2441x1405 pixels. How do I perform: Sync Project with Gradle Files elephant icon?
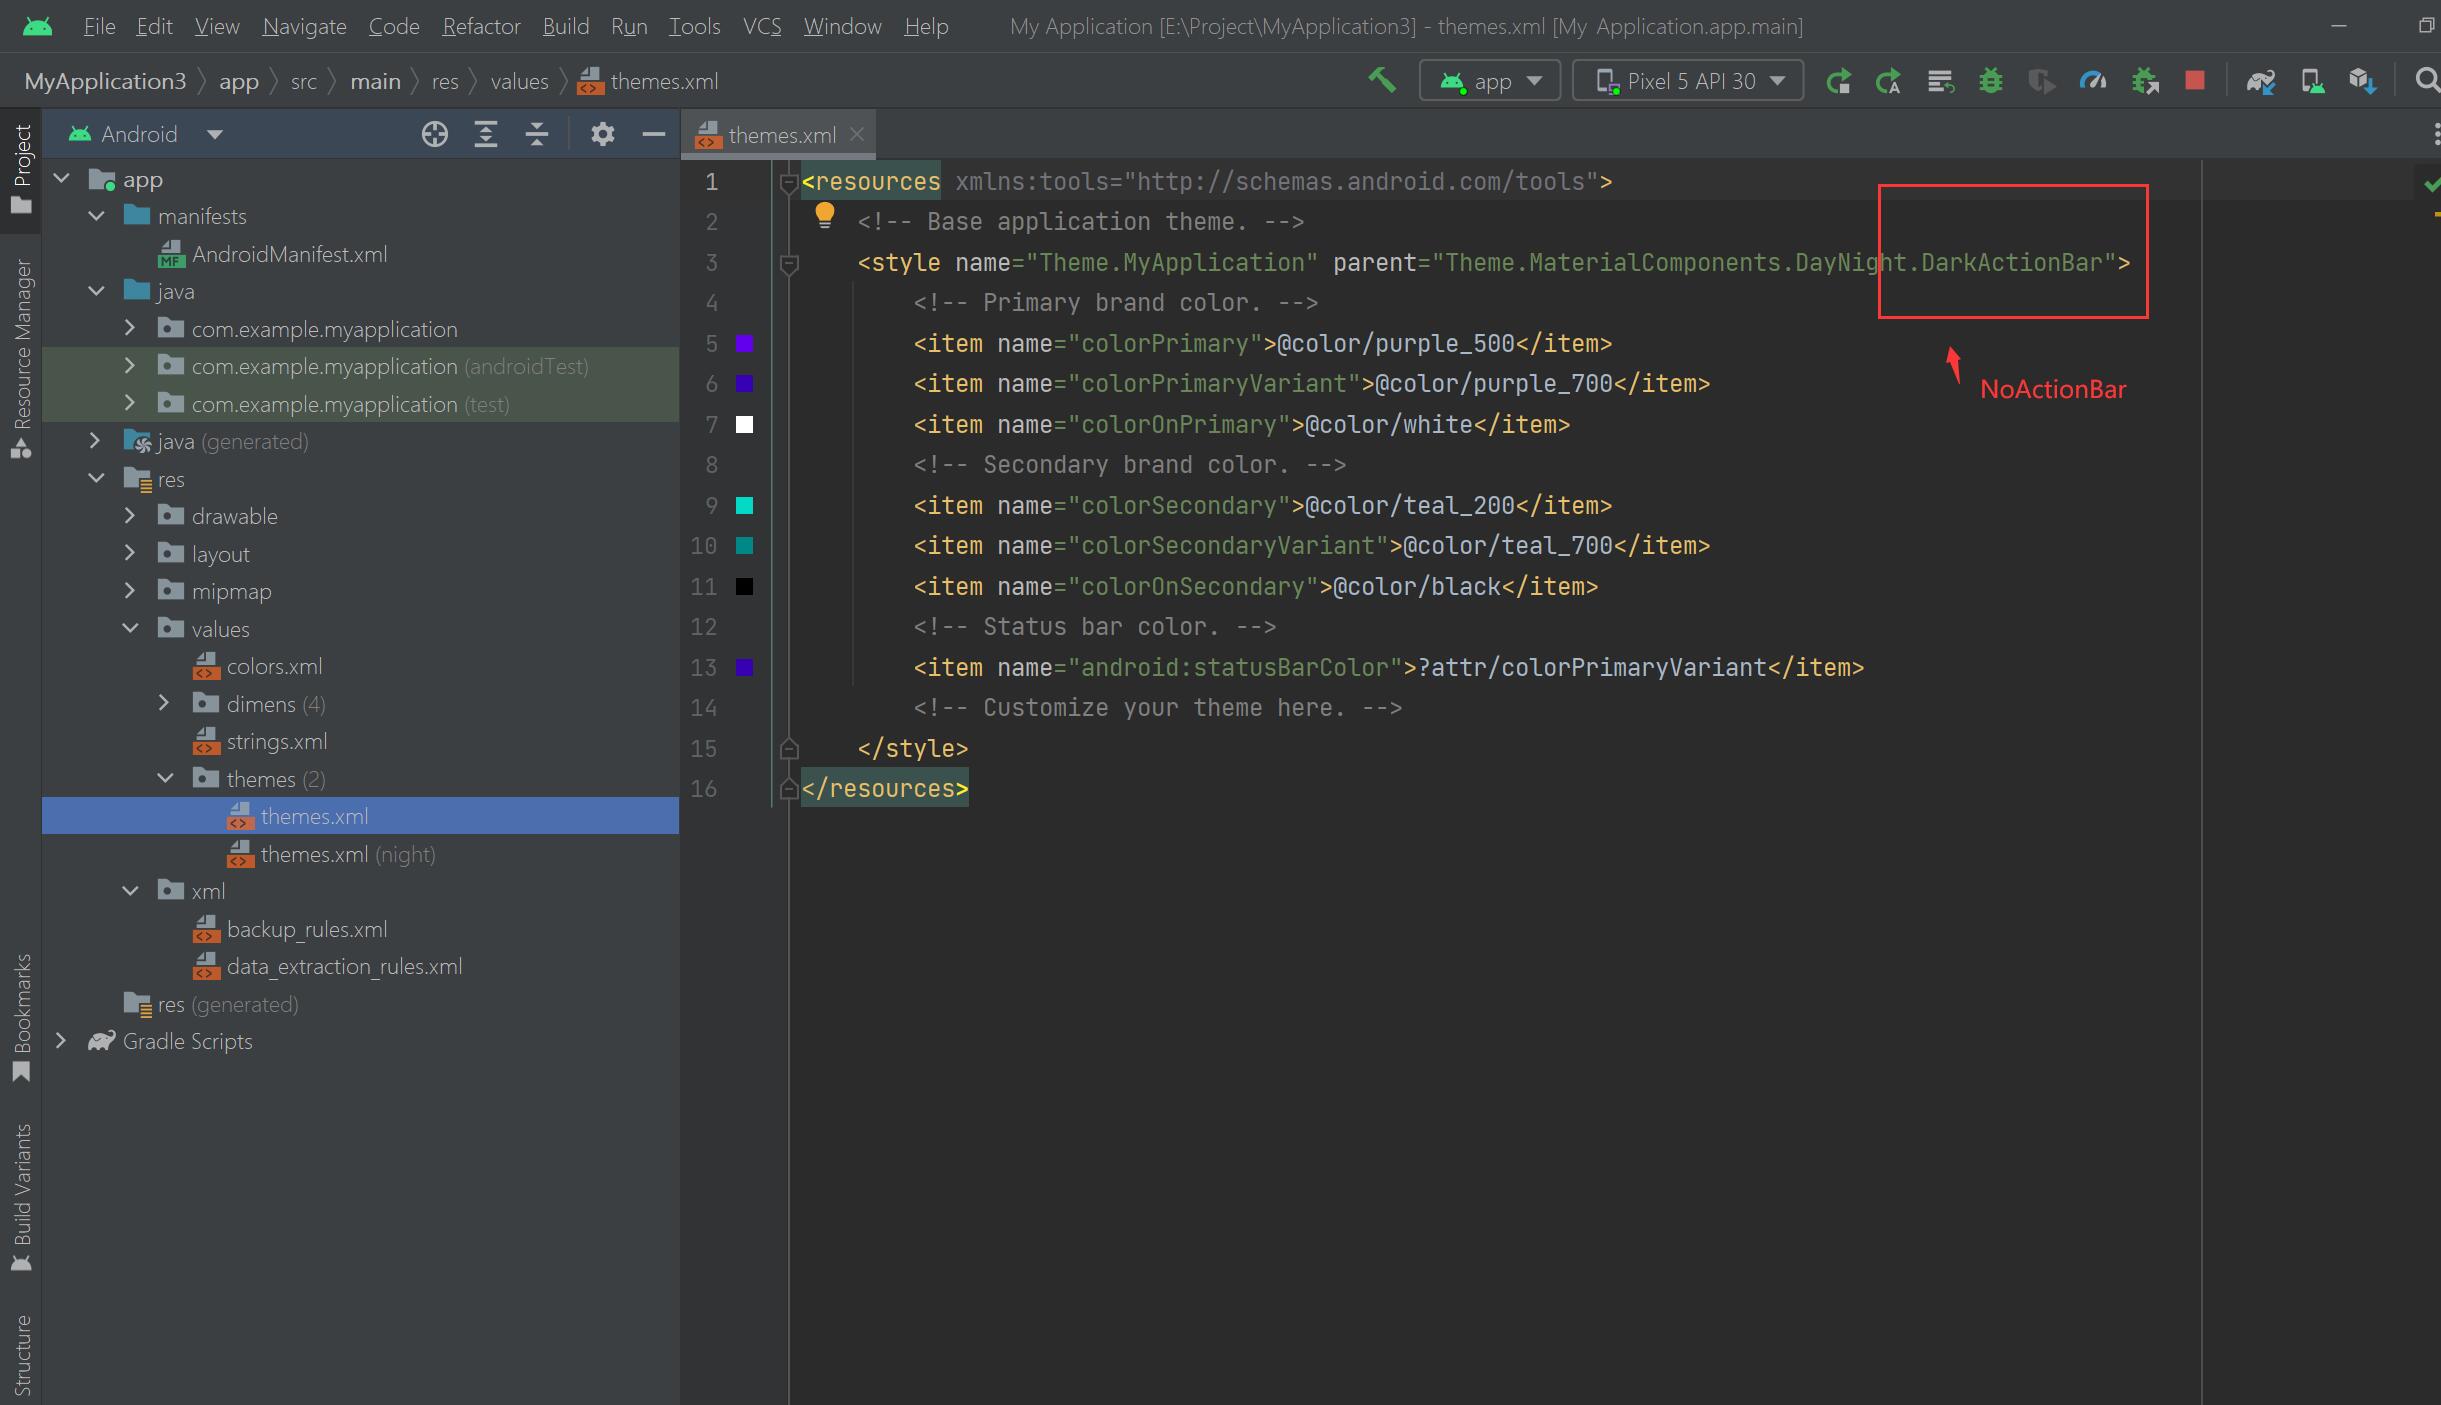pyautogui.click(x=2260, y=81)
